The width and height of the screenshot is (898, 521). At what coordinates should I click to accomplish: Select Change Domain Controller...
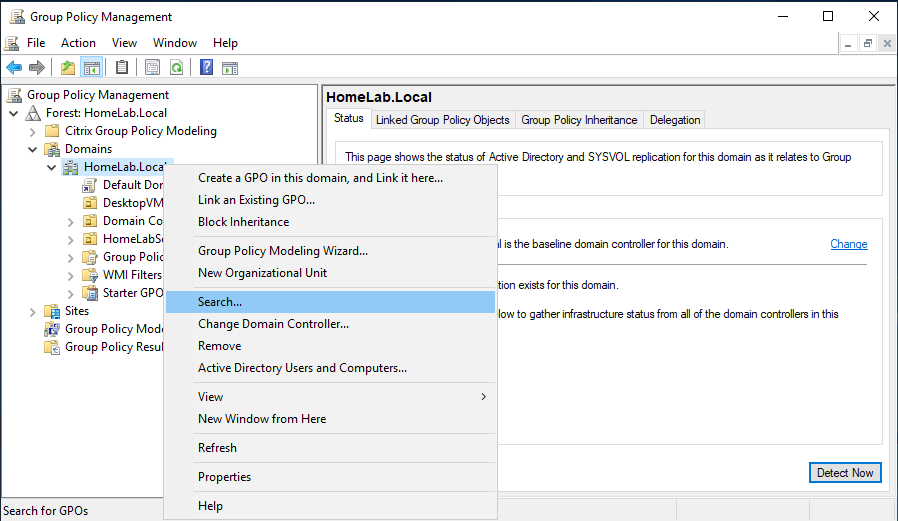tap(330, 324)
